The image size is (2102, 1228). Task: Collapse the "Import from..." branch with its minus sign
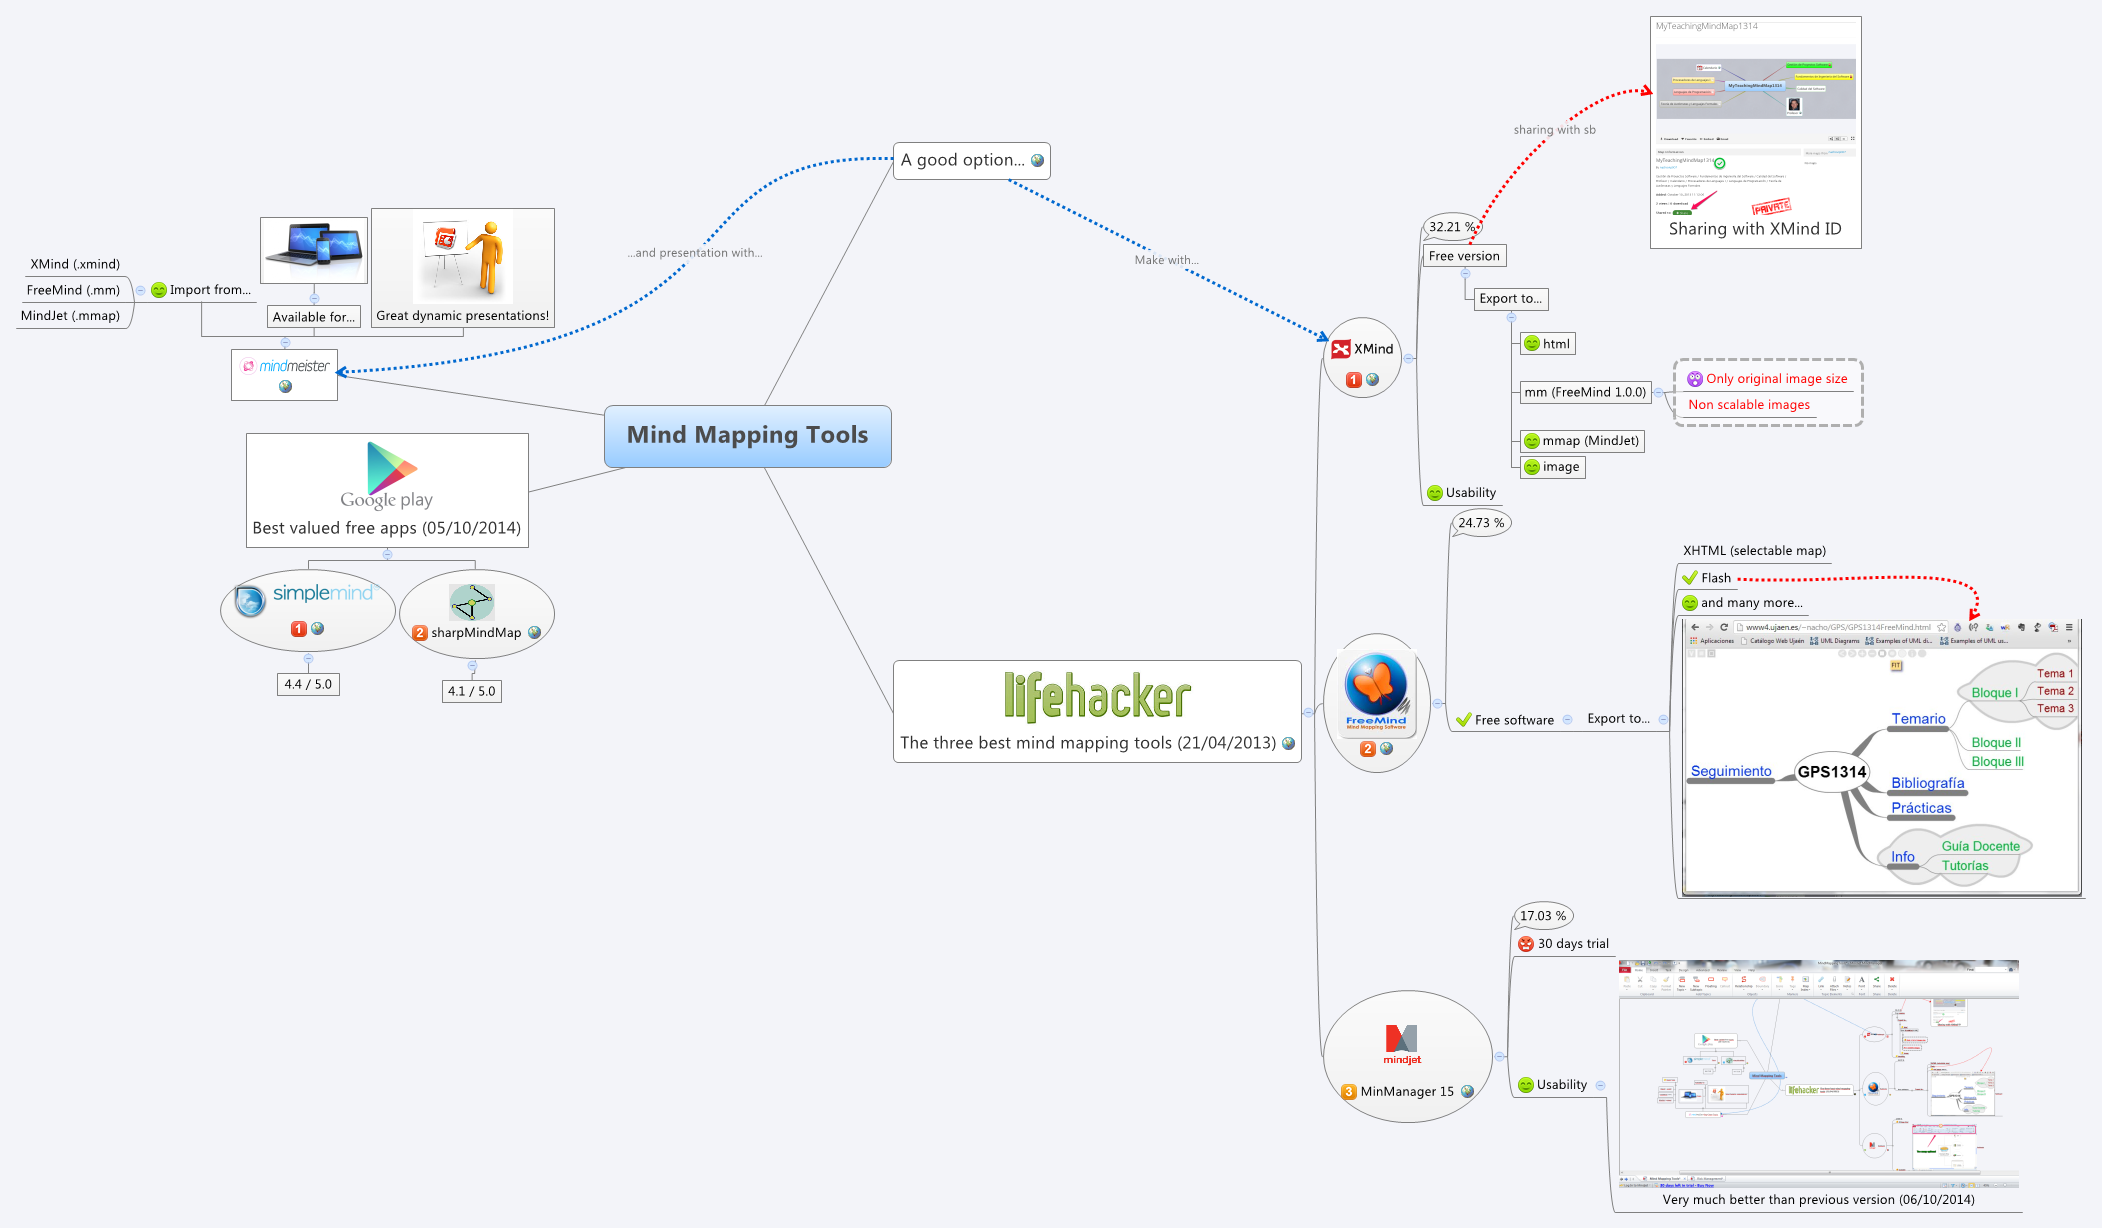click(140, 290)
